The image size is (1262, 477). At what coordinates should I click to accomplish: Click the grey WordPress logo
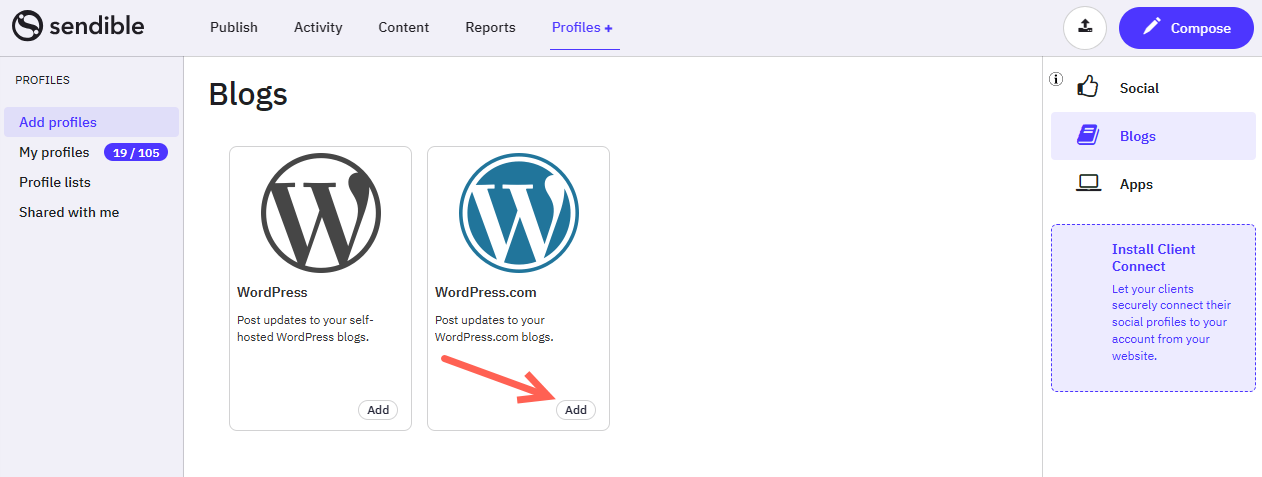point(320,213)
